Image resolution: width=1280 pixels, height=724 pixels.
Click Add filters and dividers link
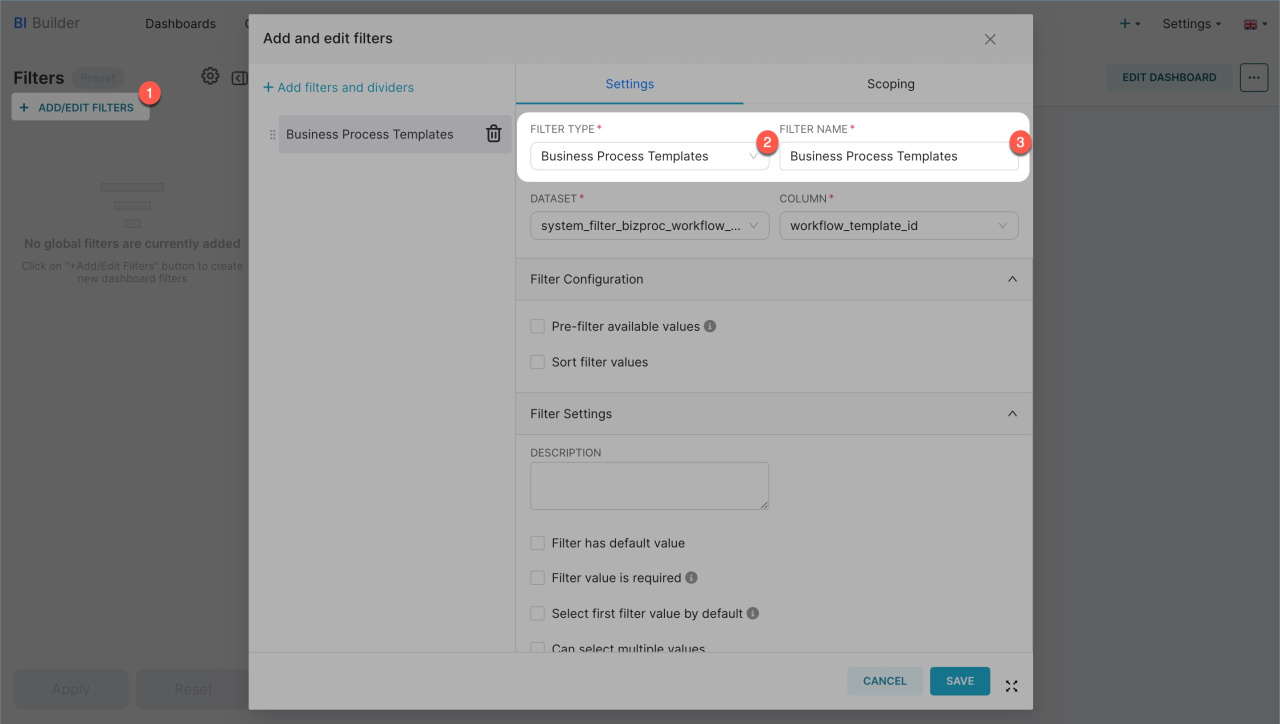338,88
